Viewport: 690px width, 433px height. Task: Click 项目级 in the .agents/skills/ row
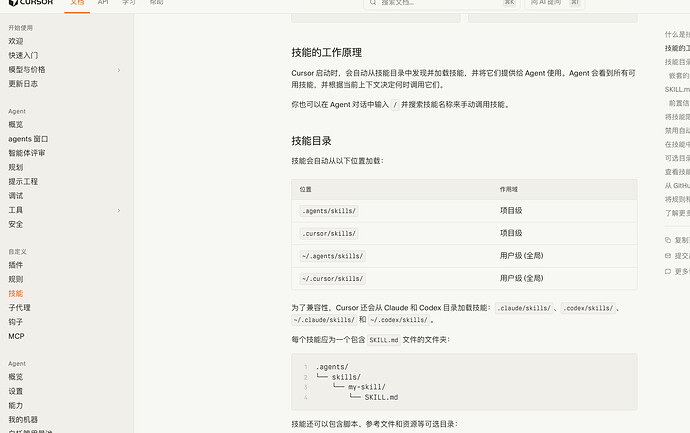click(x=511, y=210)
